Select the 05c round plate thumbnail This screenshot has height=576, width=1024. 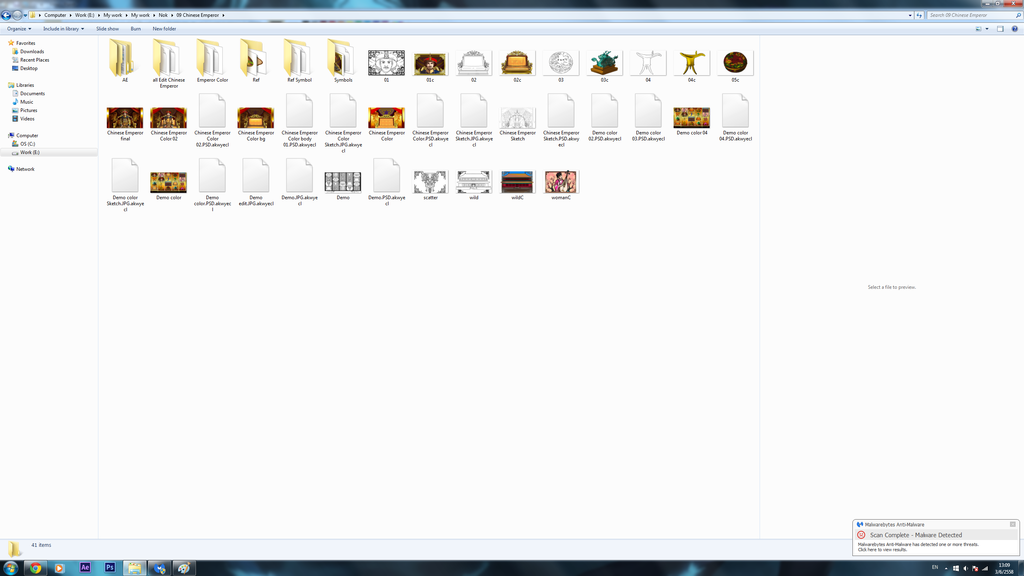(x=735, y=63)
